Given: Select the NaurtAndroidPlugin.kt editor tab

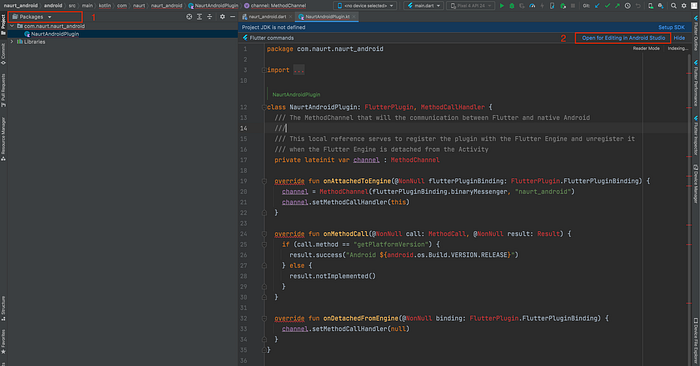Looking at the screenshot, I should pyautogui.click(x=327, y=17).
